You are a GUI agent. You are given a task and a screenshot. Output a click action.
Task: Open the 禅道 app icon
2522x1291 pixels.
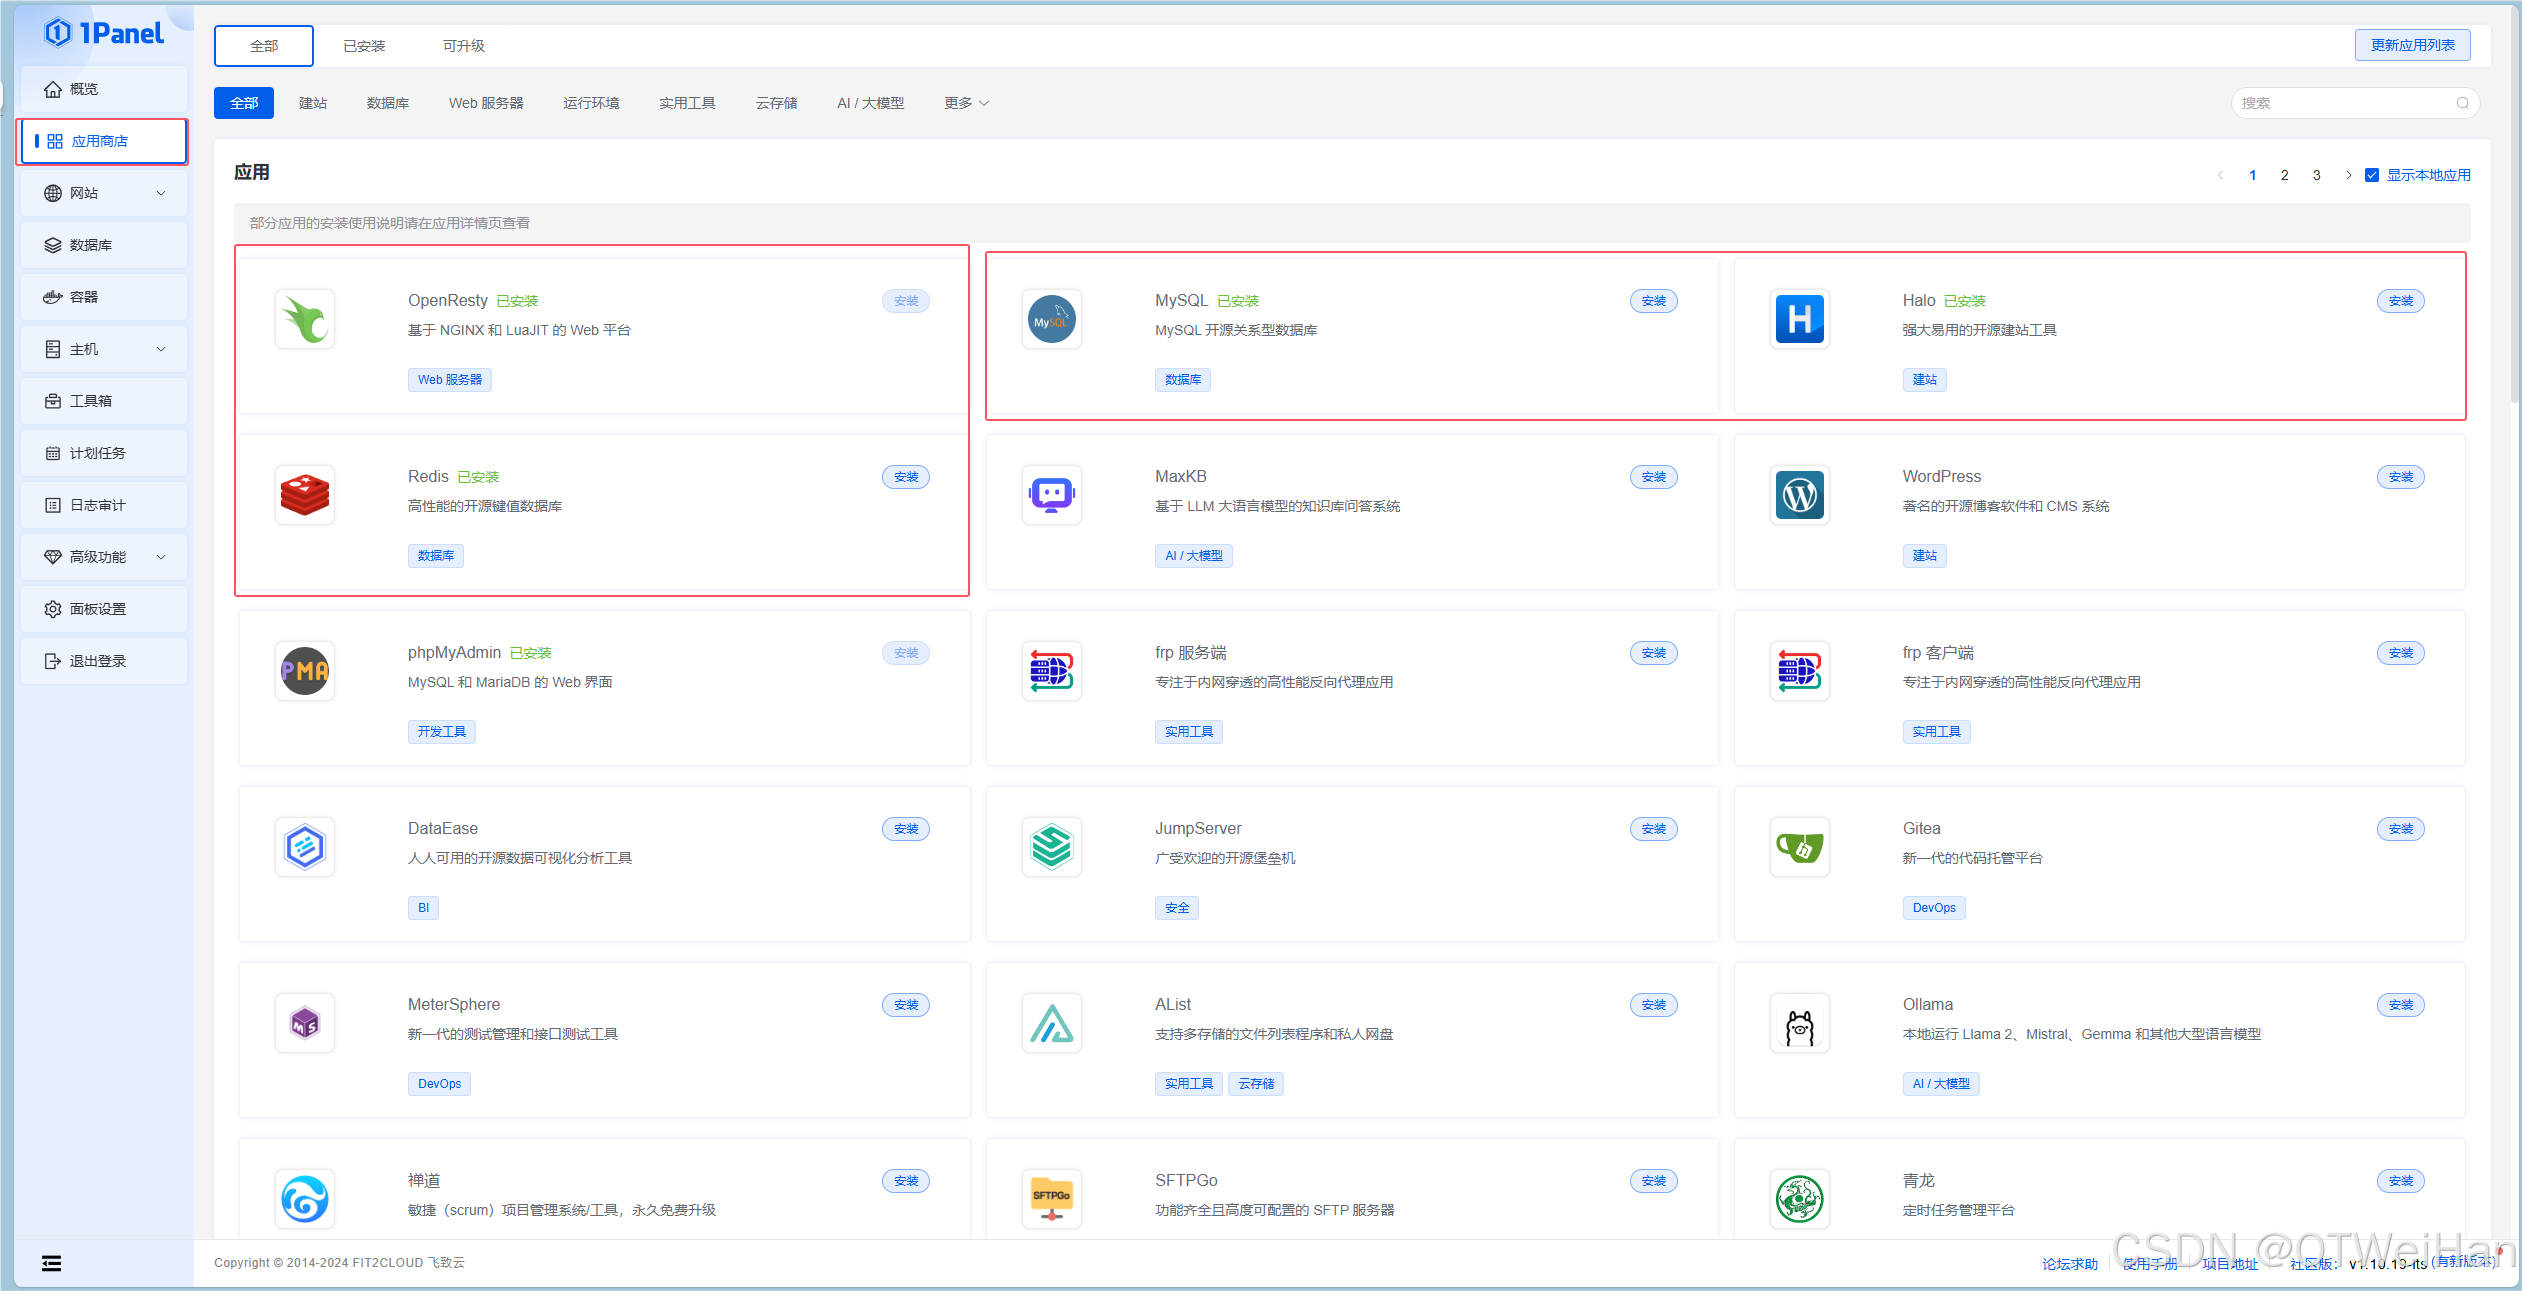[305, 1200]
